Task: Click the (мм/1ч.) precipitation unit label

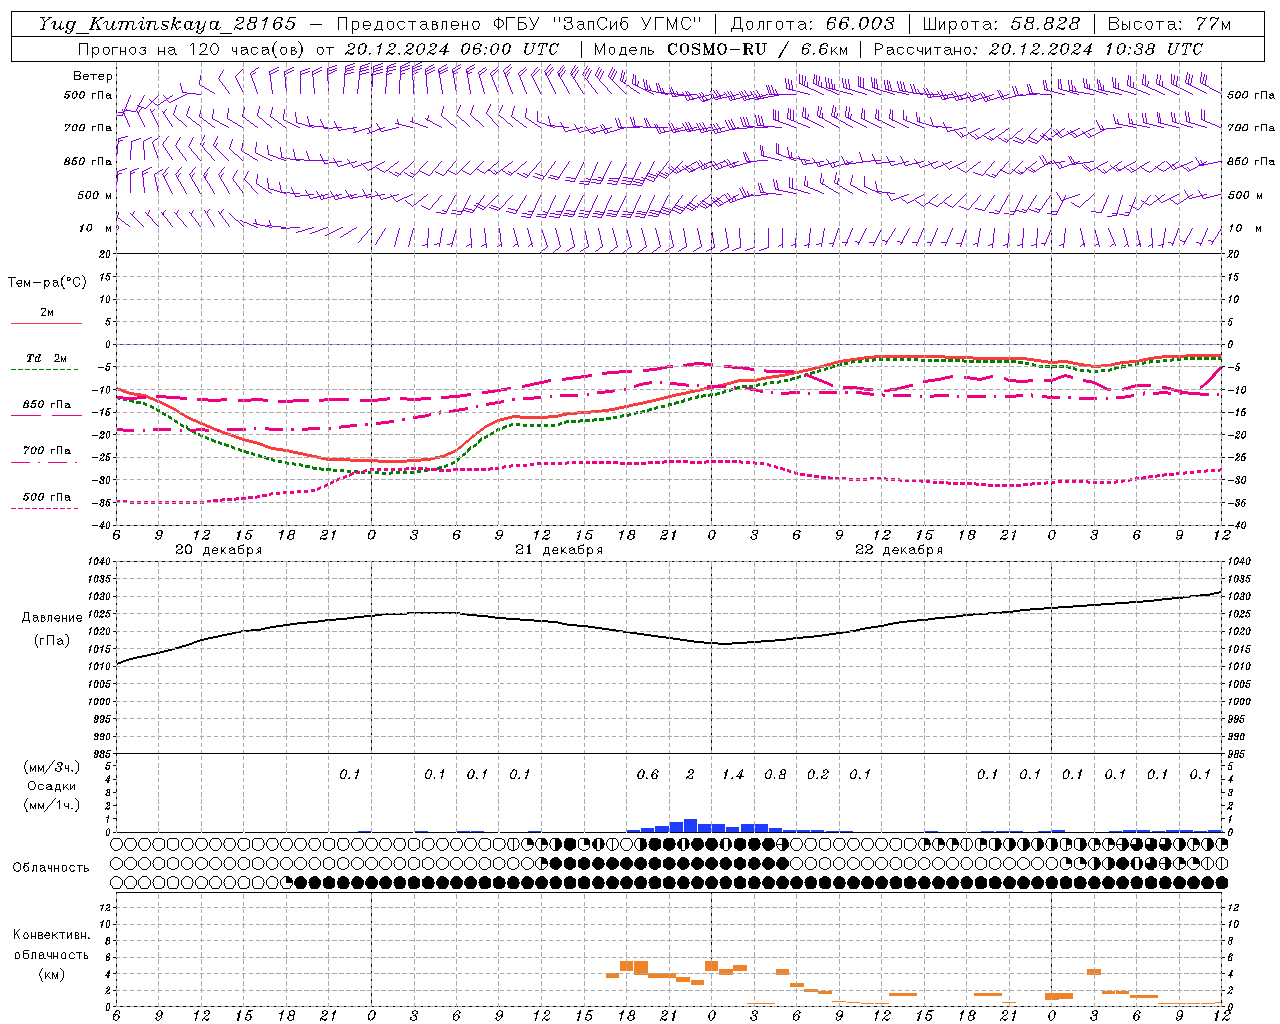Action: pos(52,805)
